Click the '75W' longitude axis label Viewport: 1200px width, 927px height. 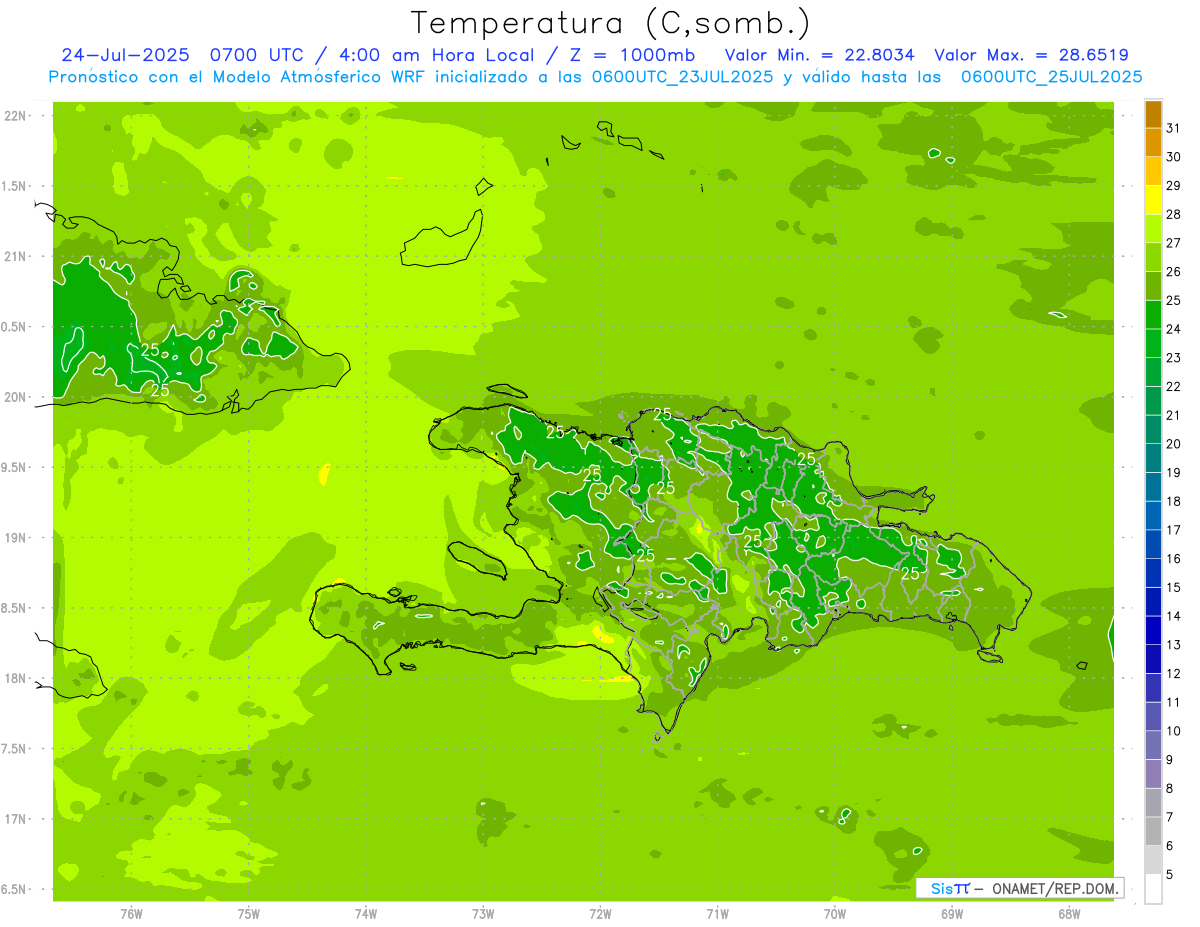[249, 913]
